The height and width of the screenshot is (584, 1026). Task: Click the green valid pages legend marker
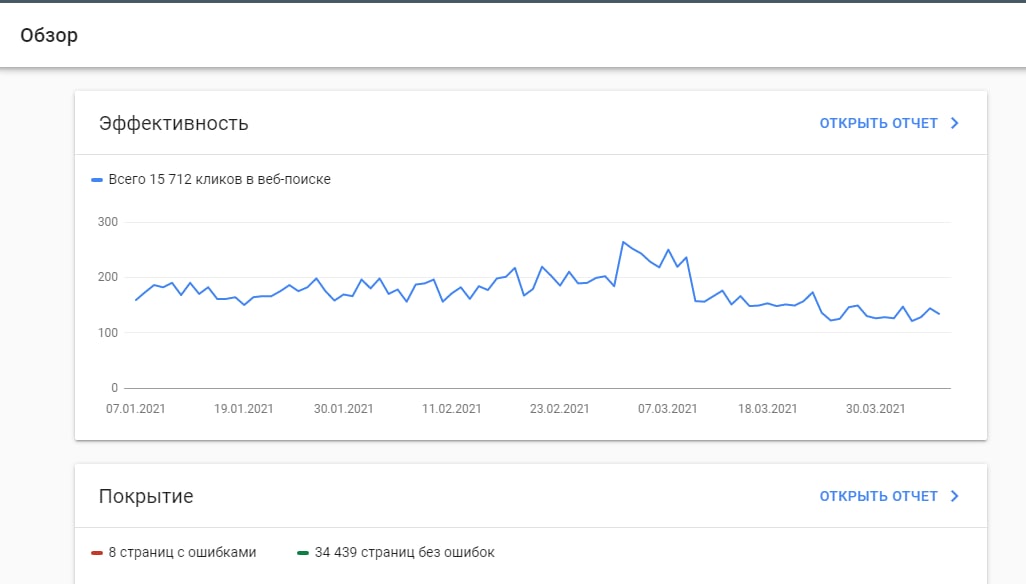(x=303, y=553)
